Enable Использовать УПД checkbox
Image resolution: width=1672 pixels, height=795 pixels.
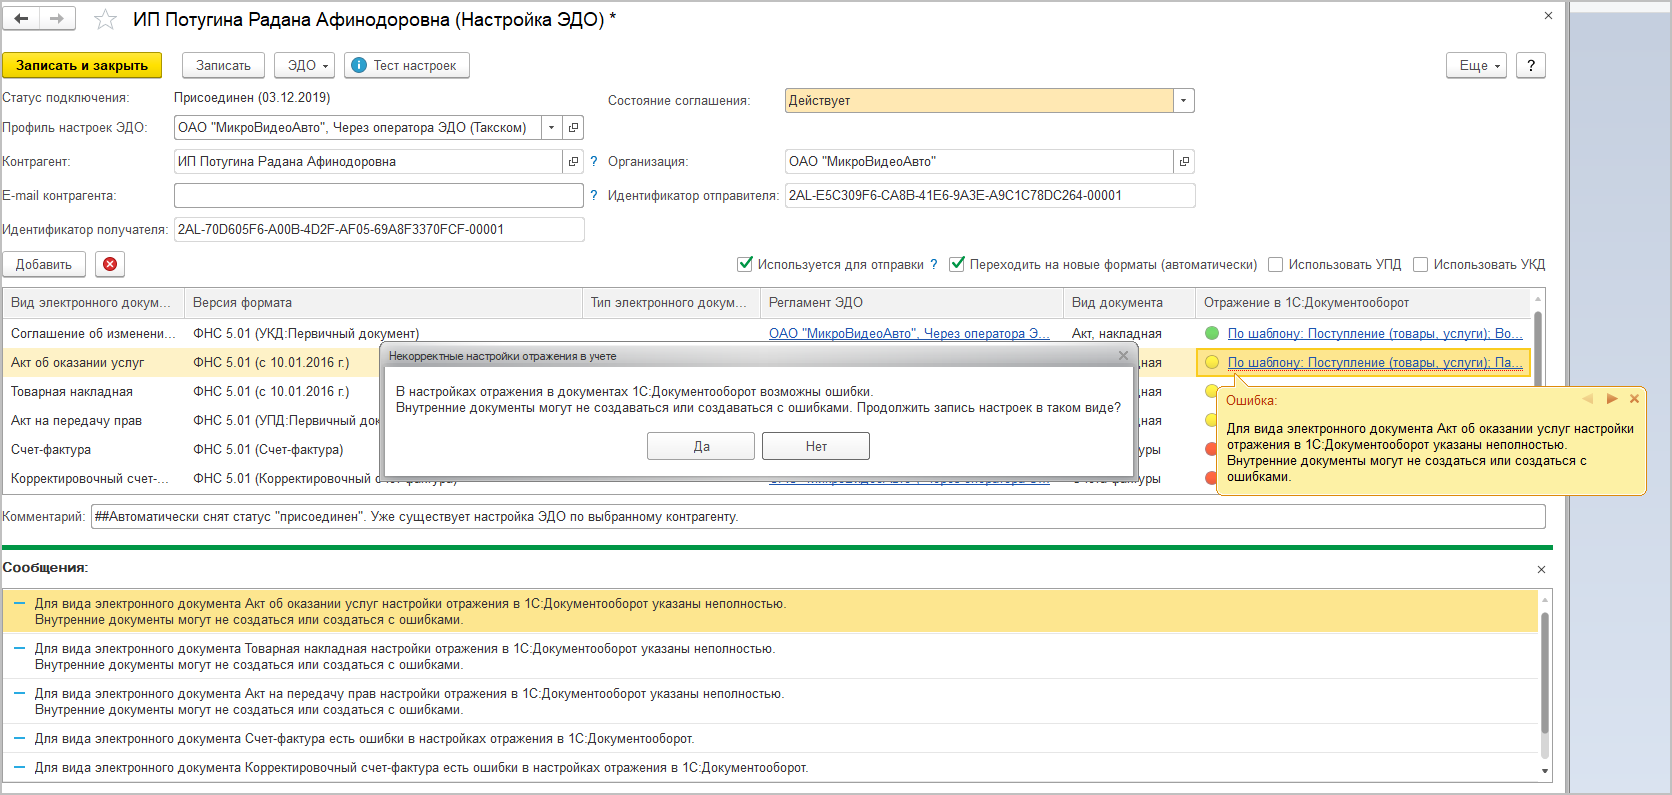click(x=1275, y=264)
